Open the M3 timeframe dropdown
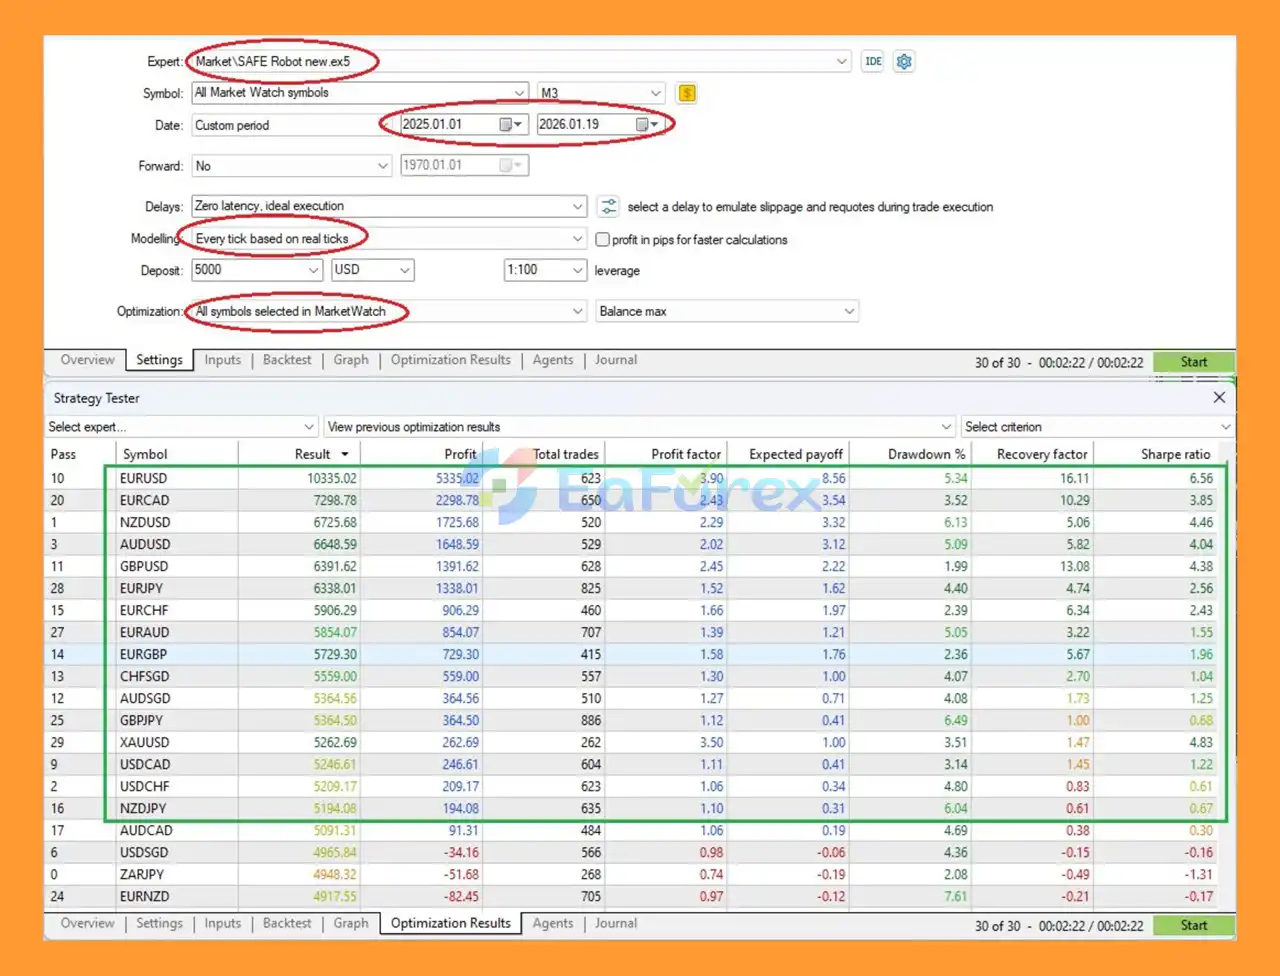Image resolution: width=1280 pixels, height=976 pixels. click(655, 93)
